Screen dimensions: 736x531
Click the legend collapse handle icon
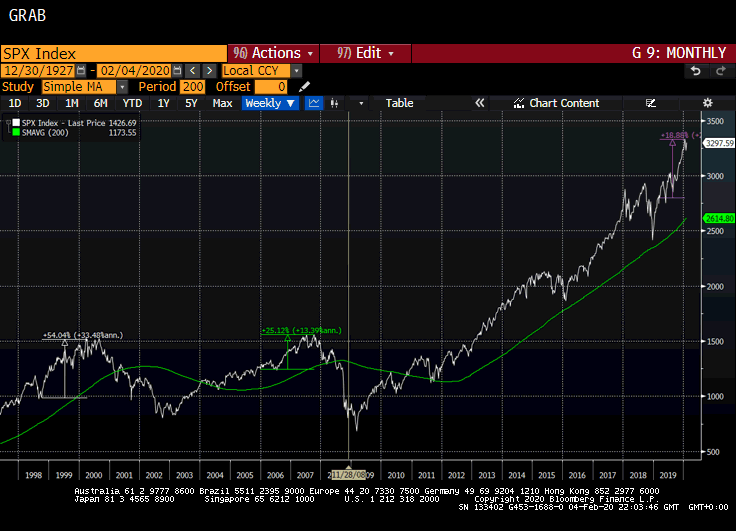(8, 123)
